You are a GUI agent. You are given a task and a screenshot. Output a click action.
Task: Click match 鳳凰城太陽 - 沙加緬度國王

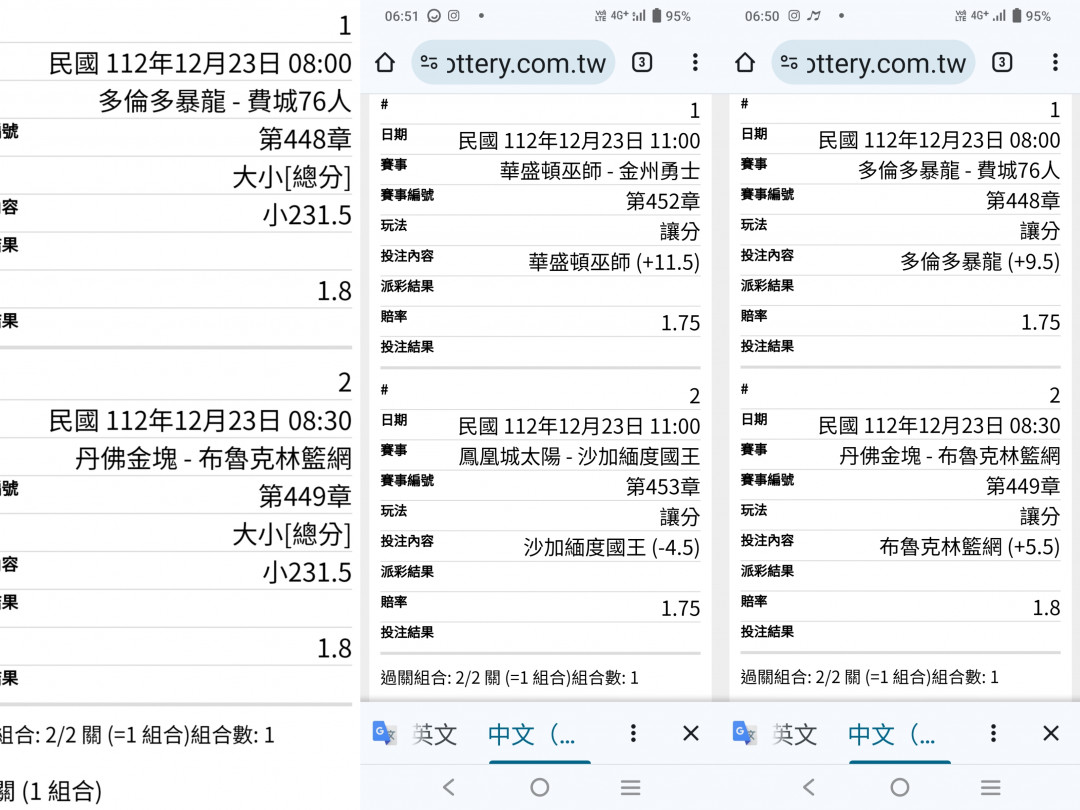(579, 456)
